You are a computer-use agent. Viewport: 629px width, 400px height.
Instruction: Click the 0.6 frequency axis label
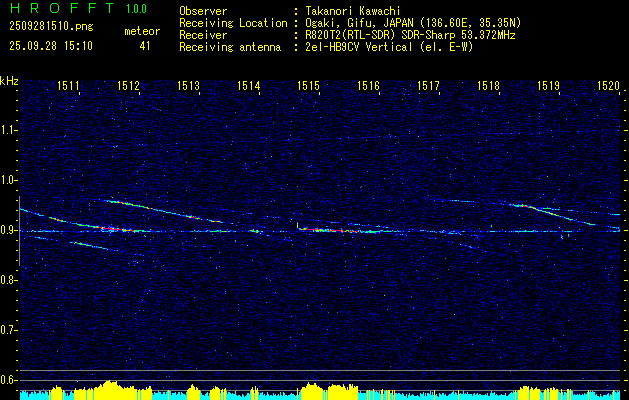tap(8, 380)
